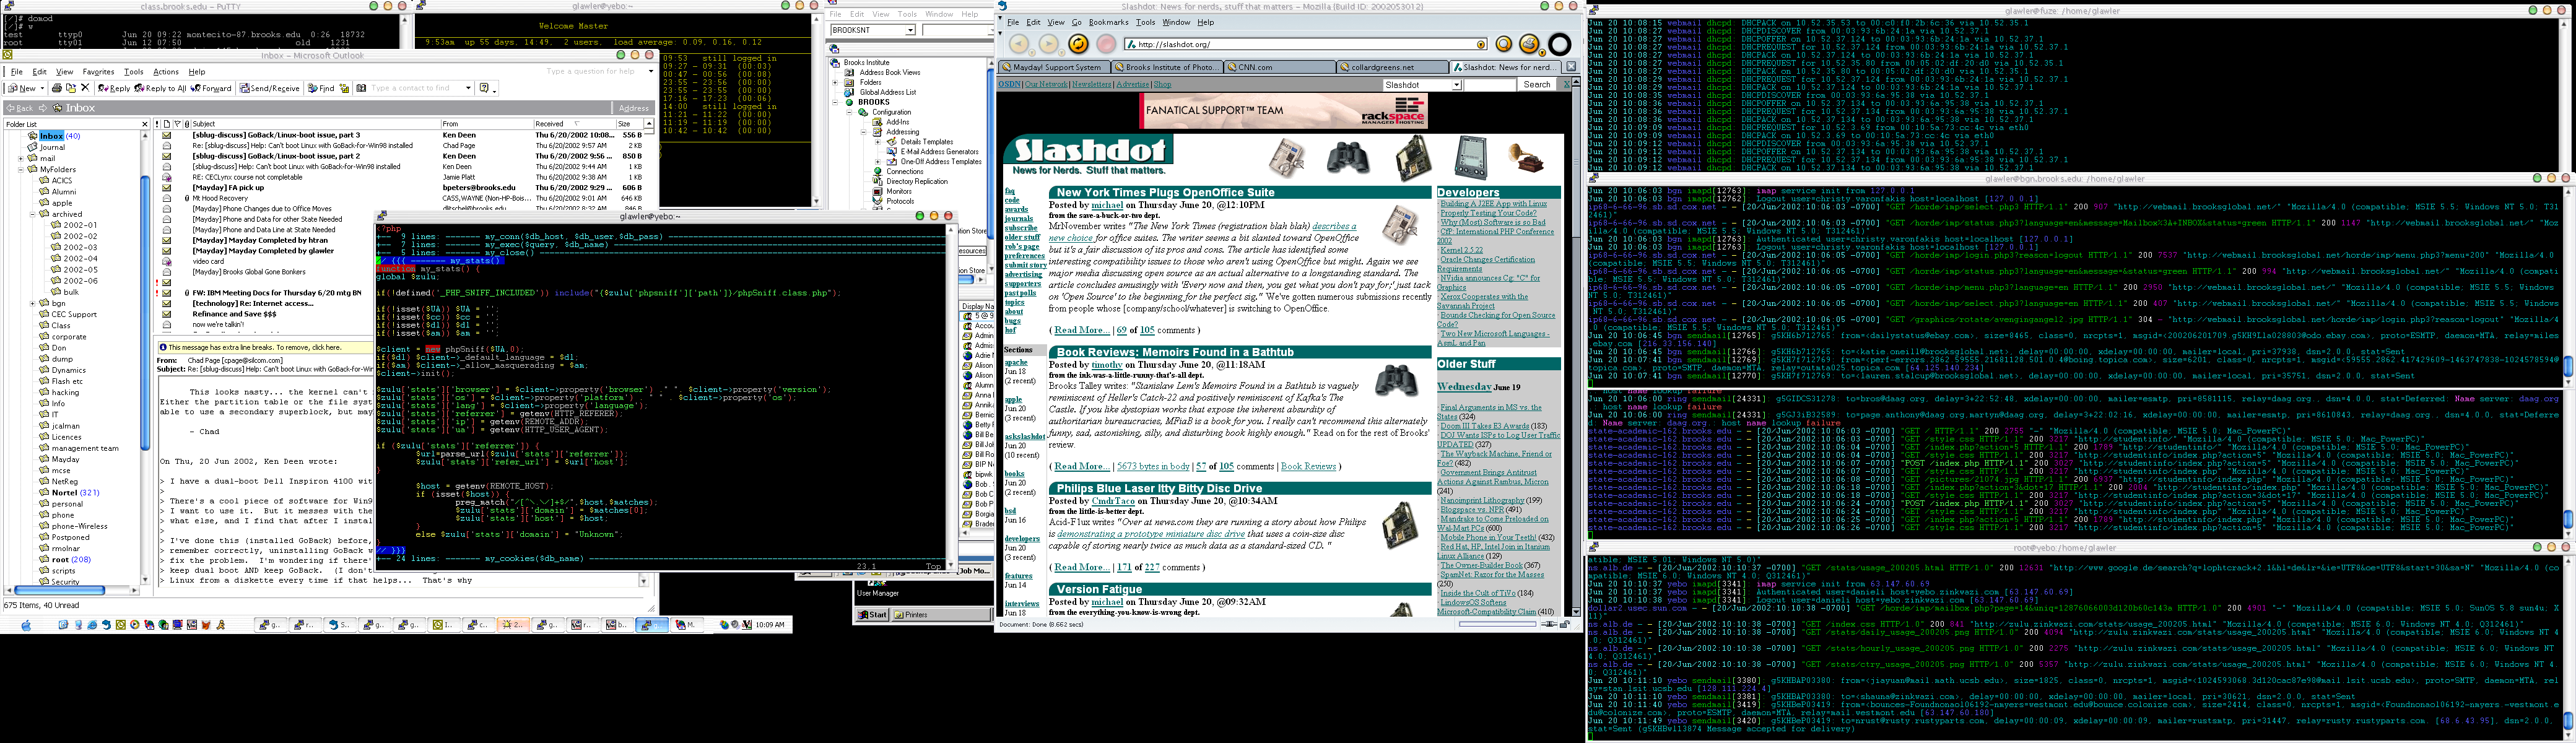
Task: Click binoculars topic icon in Slashdot header
Action: coord(1348,158)
